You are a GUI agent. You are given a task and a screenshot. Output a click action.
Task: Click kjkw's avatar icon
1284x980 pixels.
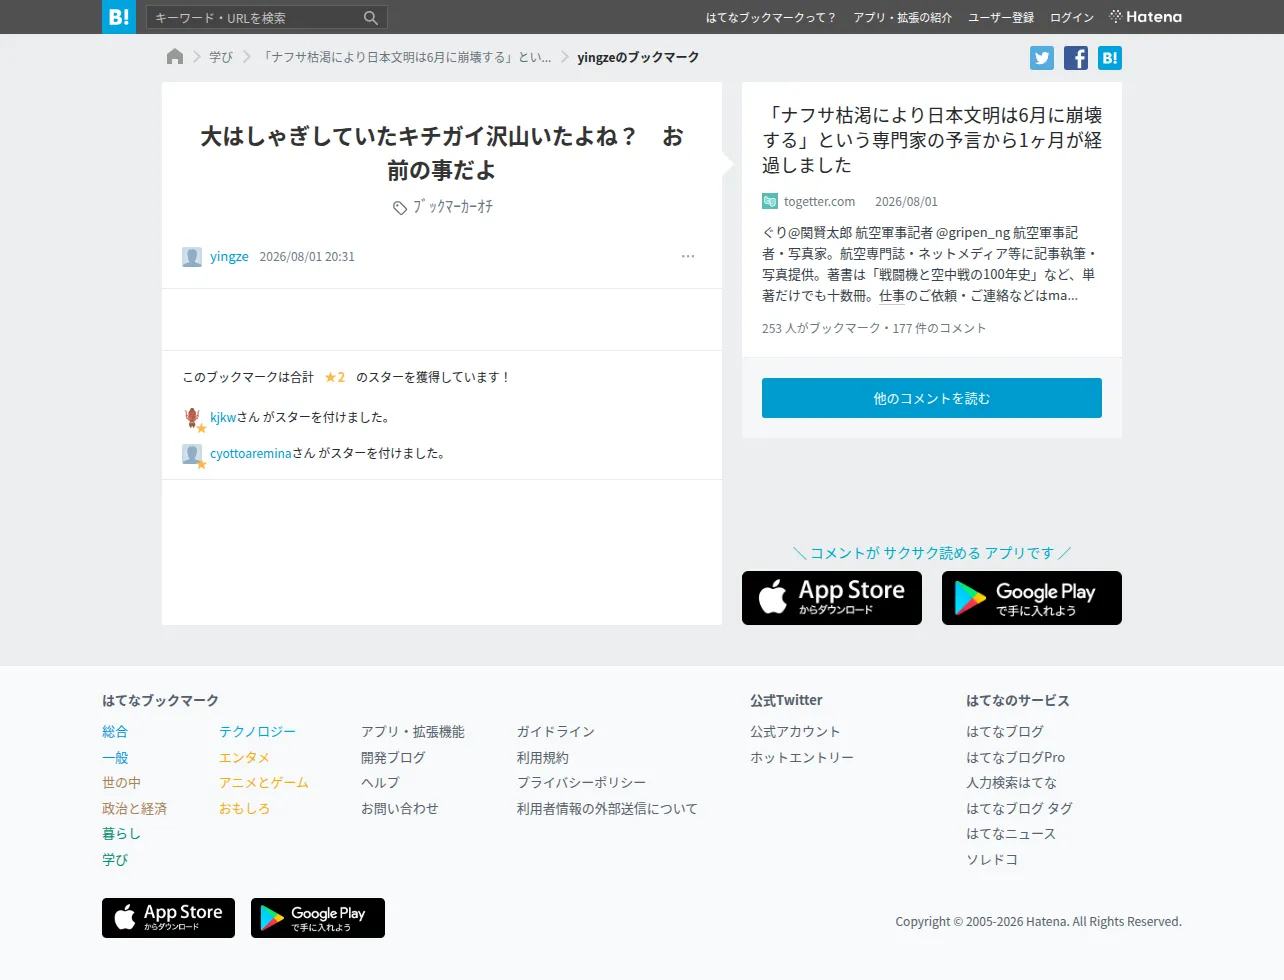pyautogui.click(x=192, y=417)
